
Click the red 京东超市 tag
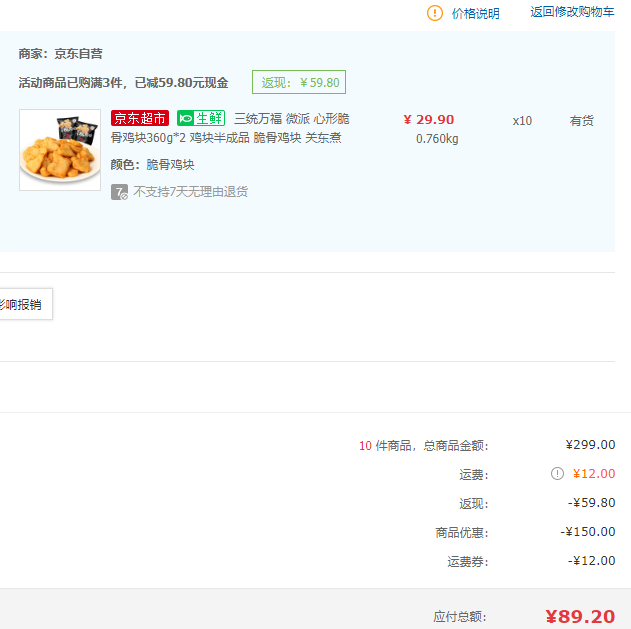click(140, 118)
